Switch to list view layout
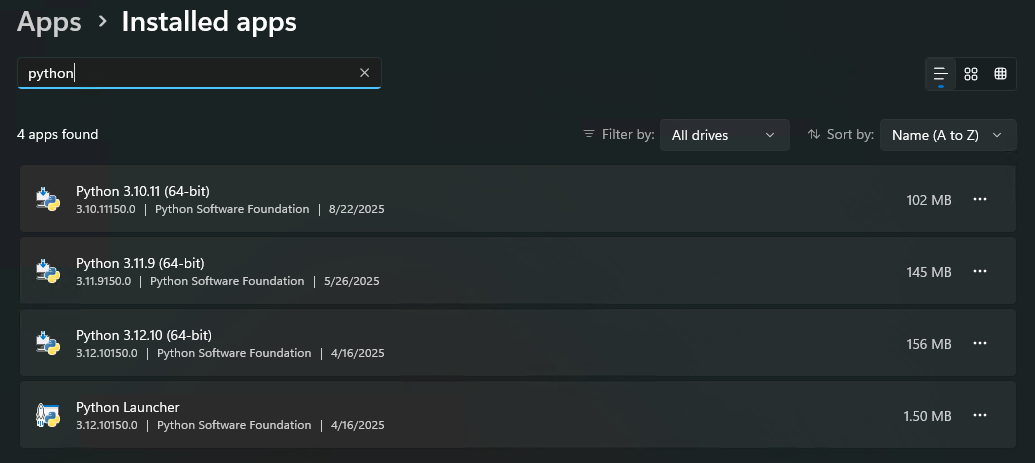1035x463 pixels. click(x=941, y=74)
